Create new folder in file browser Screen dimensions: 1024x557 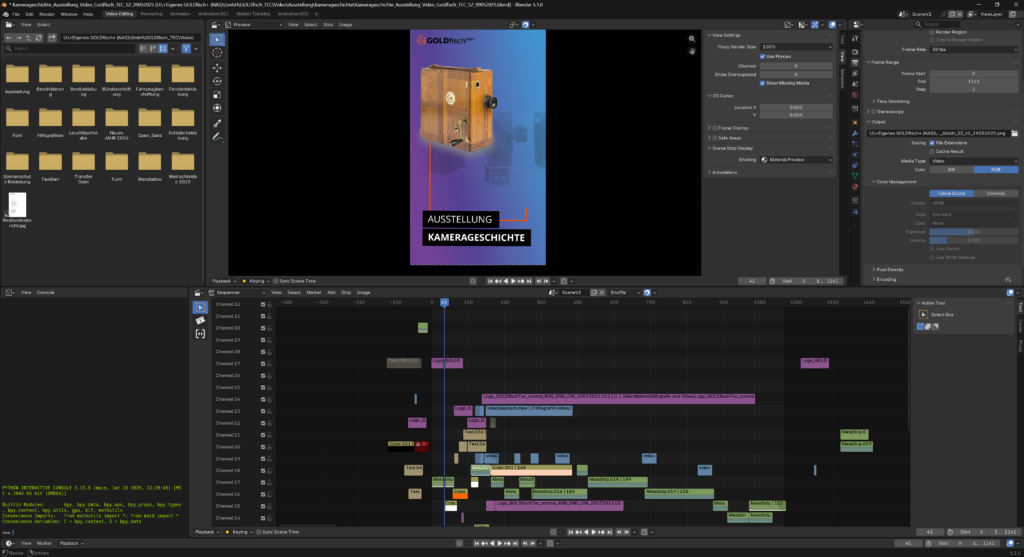(x=52, y=38)
